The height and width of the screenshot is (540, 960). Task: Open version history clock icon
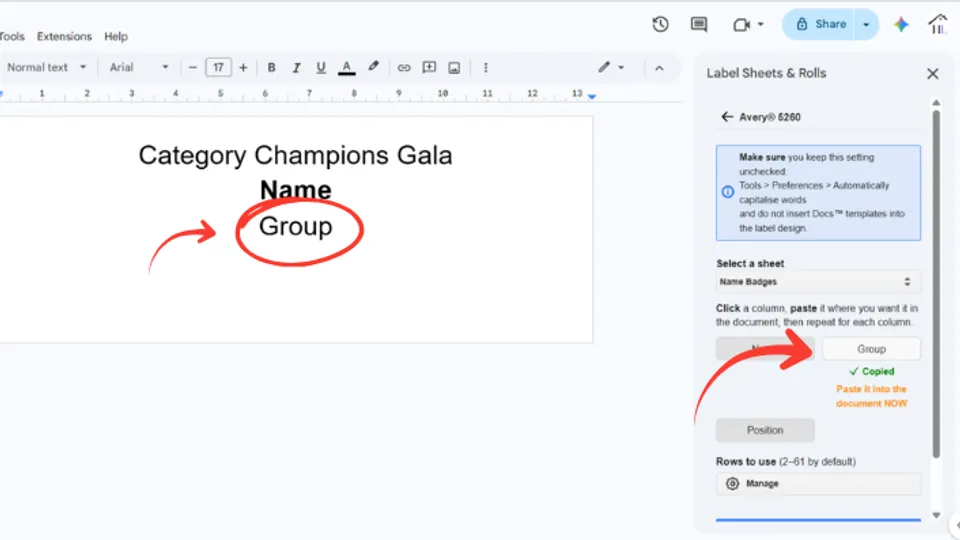[660, 24]
